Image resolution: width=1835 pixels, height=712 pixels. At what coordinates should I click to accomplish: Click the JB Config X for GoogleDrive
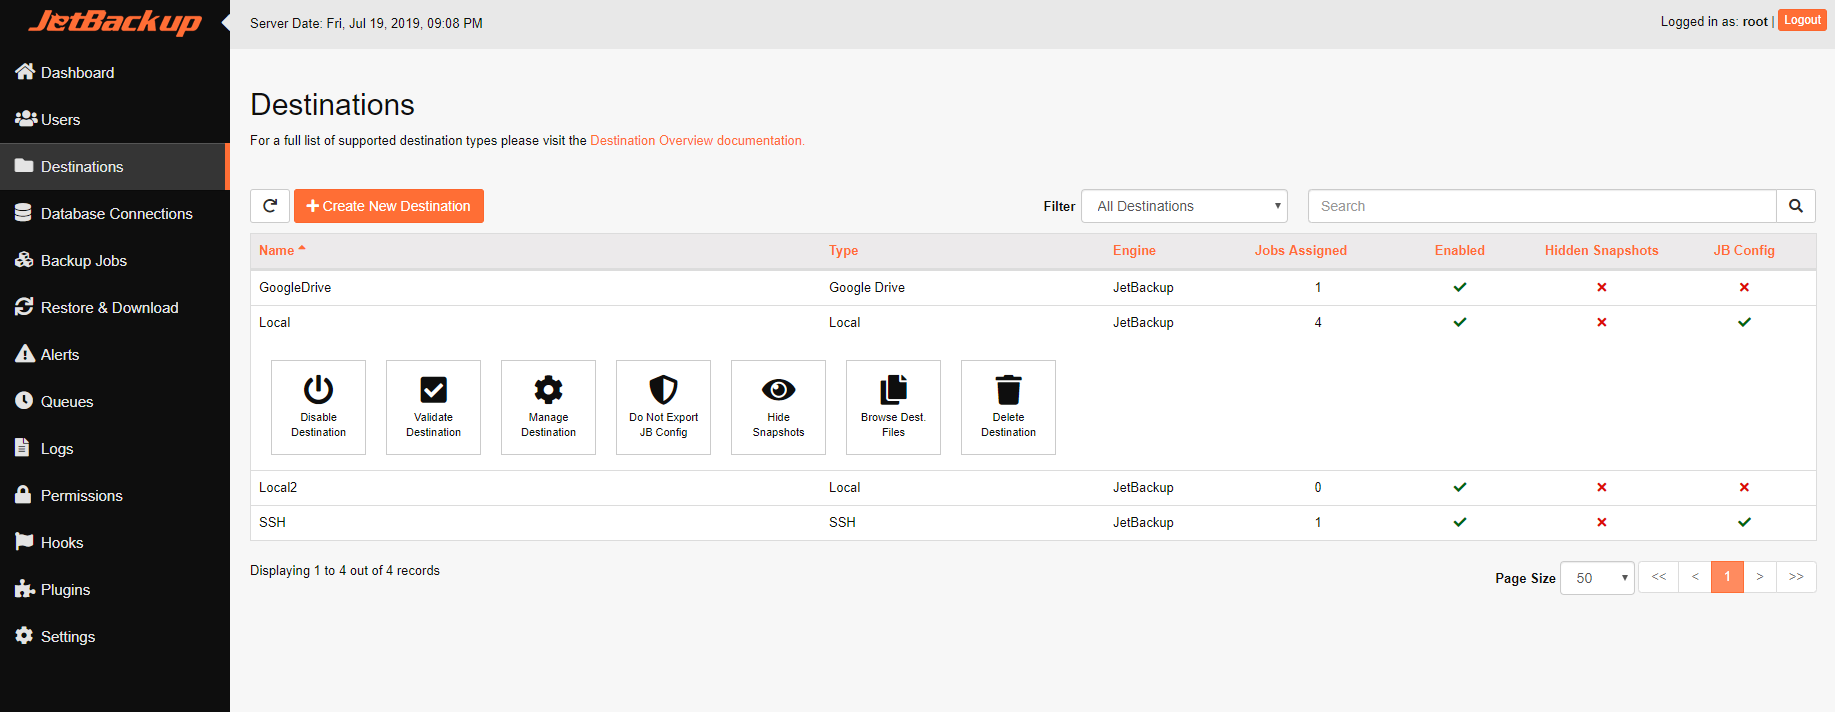coord(1744,287)
